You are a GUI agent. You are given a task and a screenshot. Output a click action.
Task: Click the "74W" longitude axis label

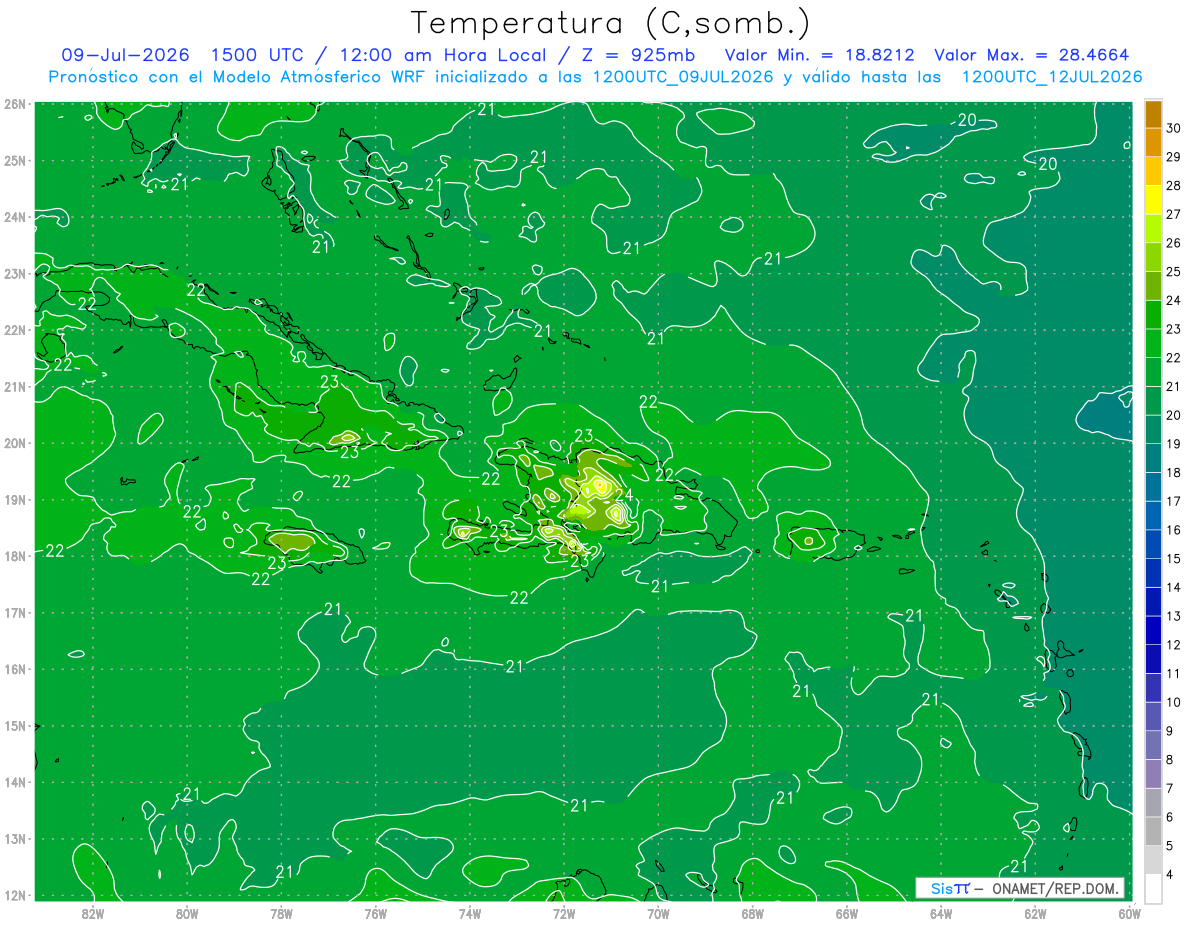click(x=470, y=913)
